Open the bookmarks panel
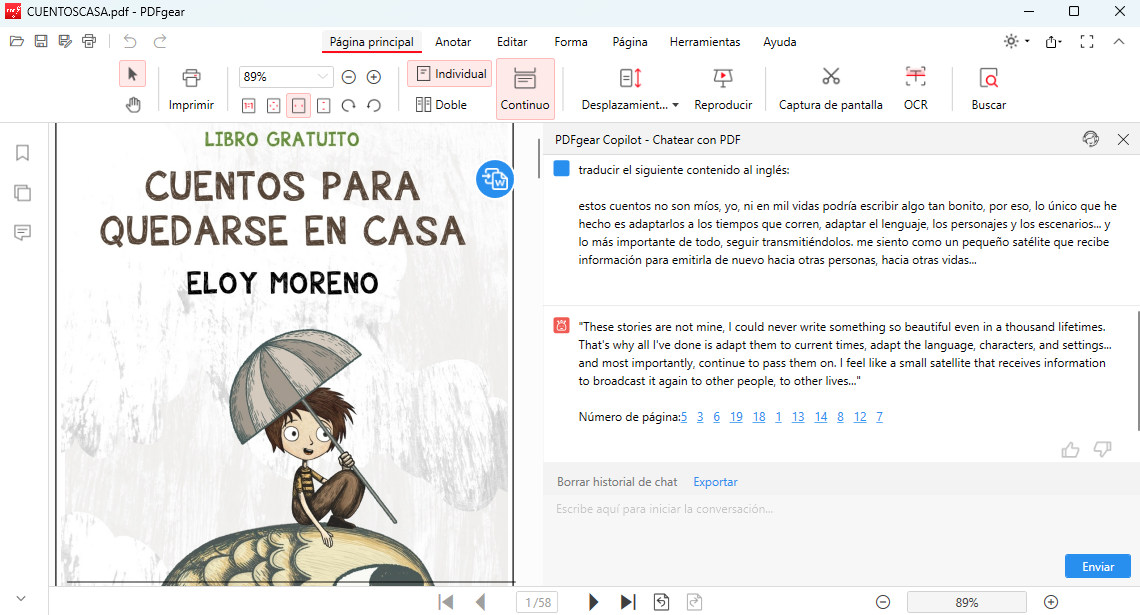 (22, 153)
